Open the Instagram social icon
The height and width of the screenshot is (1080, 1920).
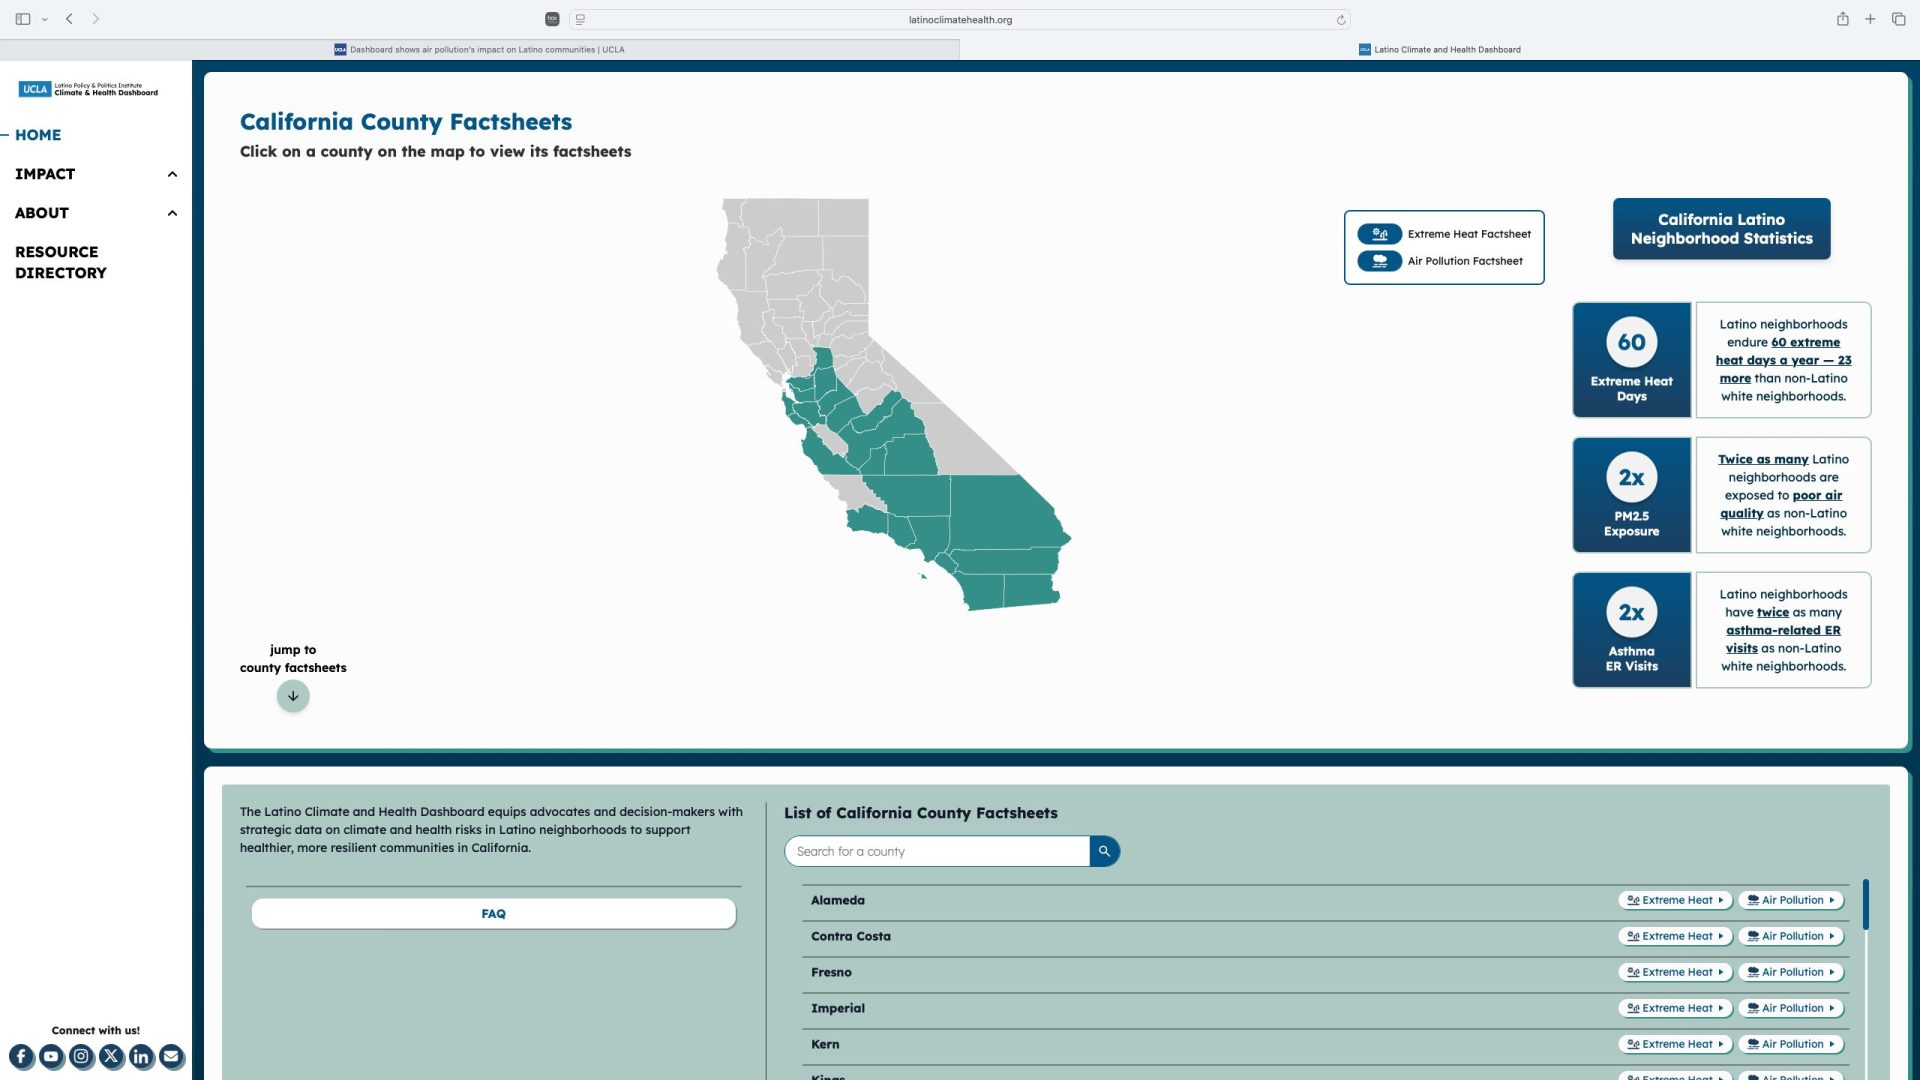click(x=81, y=1056)
